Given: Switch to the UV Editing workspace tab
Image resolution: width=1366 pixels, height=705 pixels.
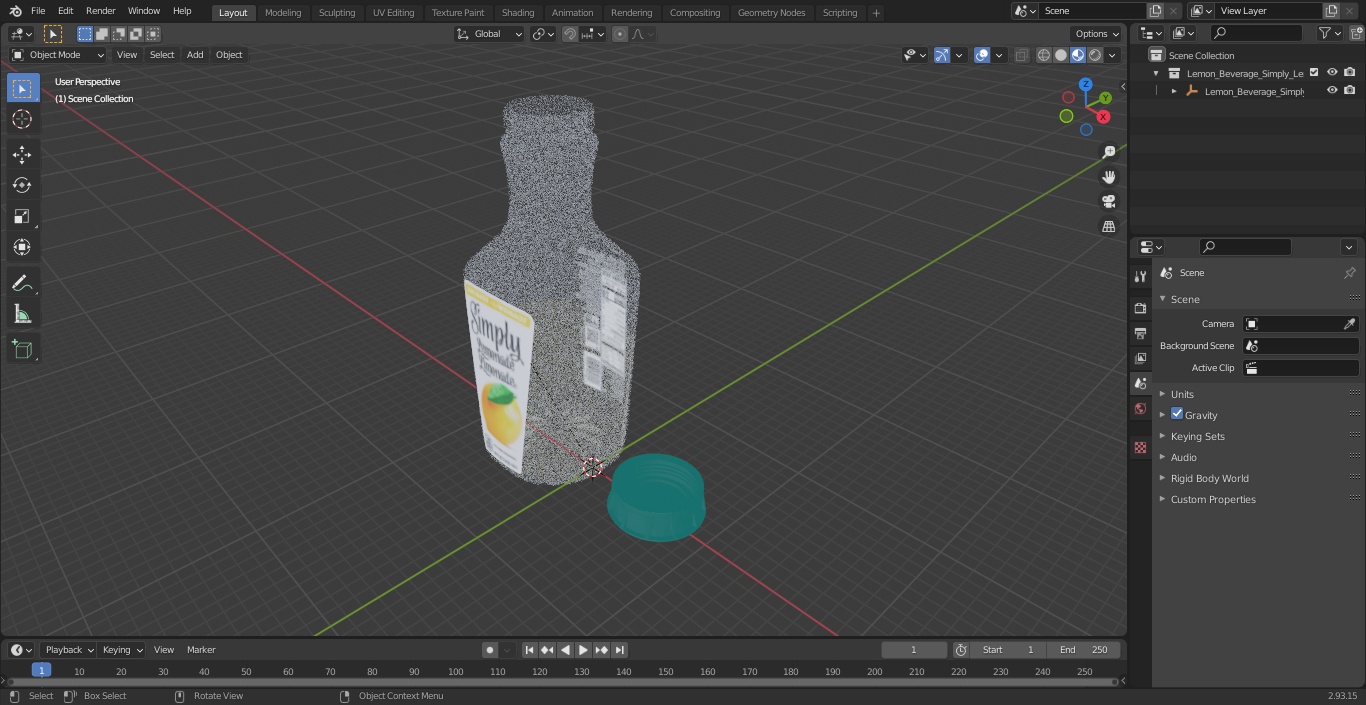Looking at the screenshot, I should point(393,12).
